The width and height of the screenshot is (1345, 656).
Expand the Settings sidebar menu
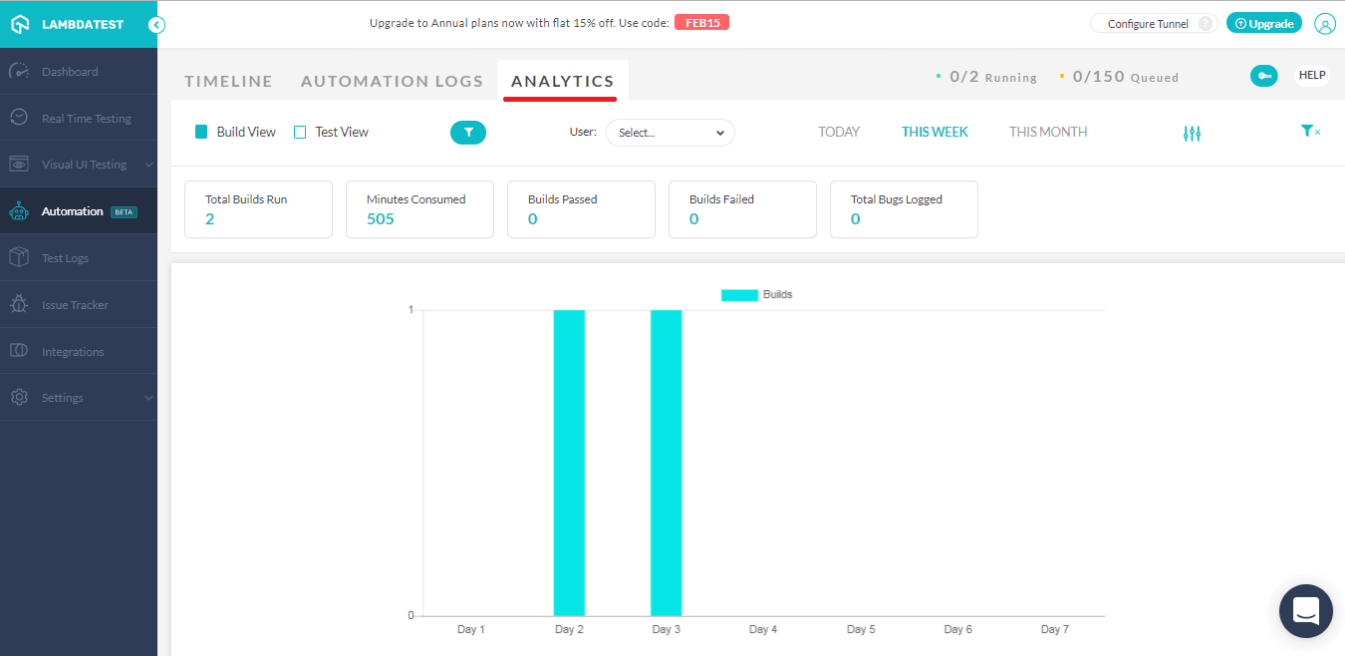point(62,397)
